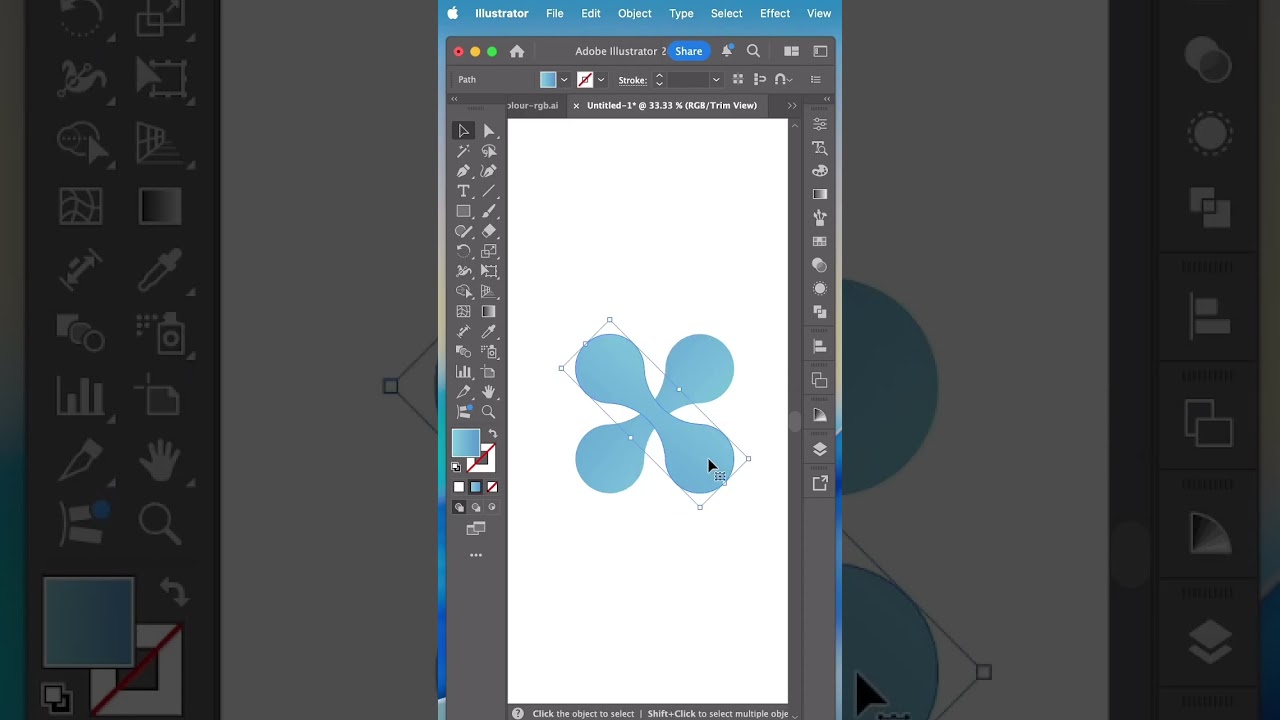Screen dimensions: 1280x720
Task: Open the stroke weight dropdown
Action: (716, 80)
